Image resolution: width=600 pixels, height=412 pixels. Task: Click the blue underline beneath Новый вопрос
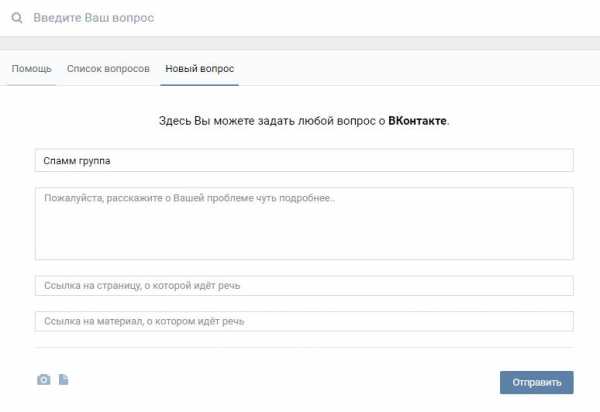[x=199, y=85]
